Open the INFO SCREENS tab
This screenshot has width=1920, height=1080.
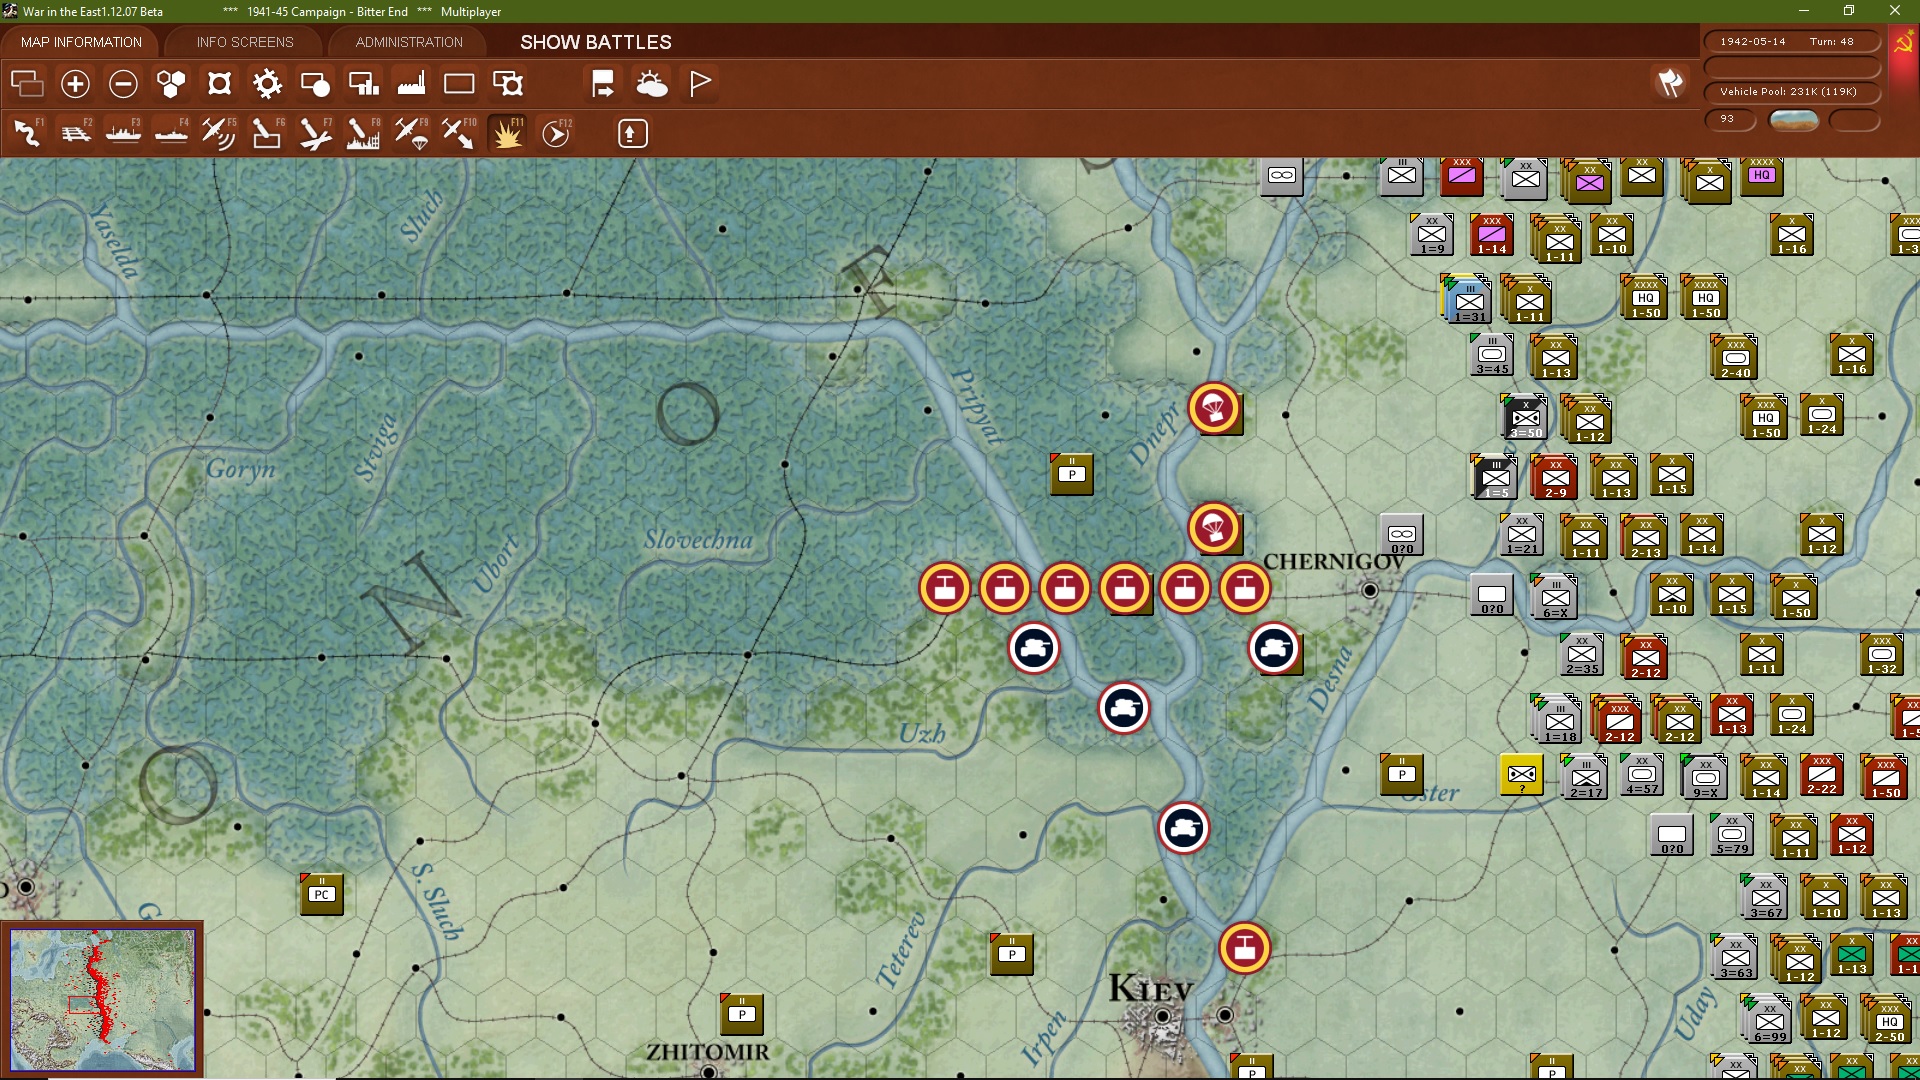(245, 42)
